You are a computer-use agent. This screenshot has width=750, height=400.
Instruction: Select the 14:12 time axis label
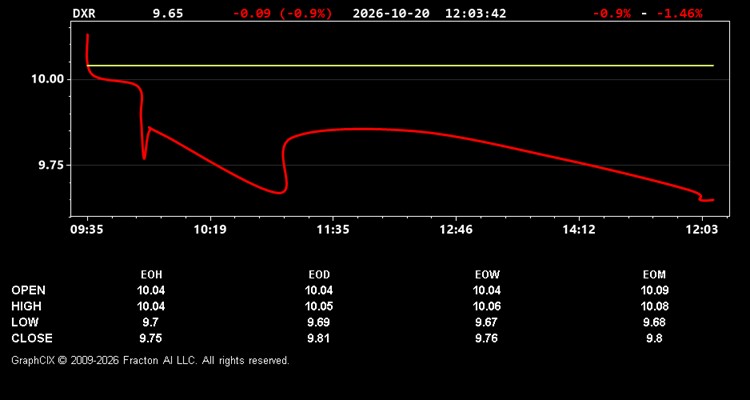pos(579,230)
